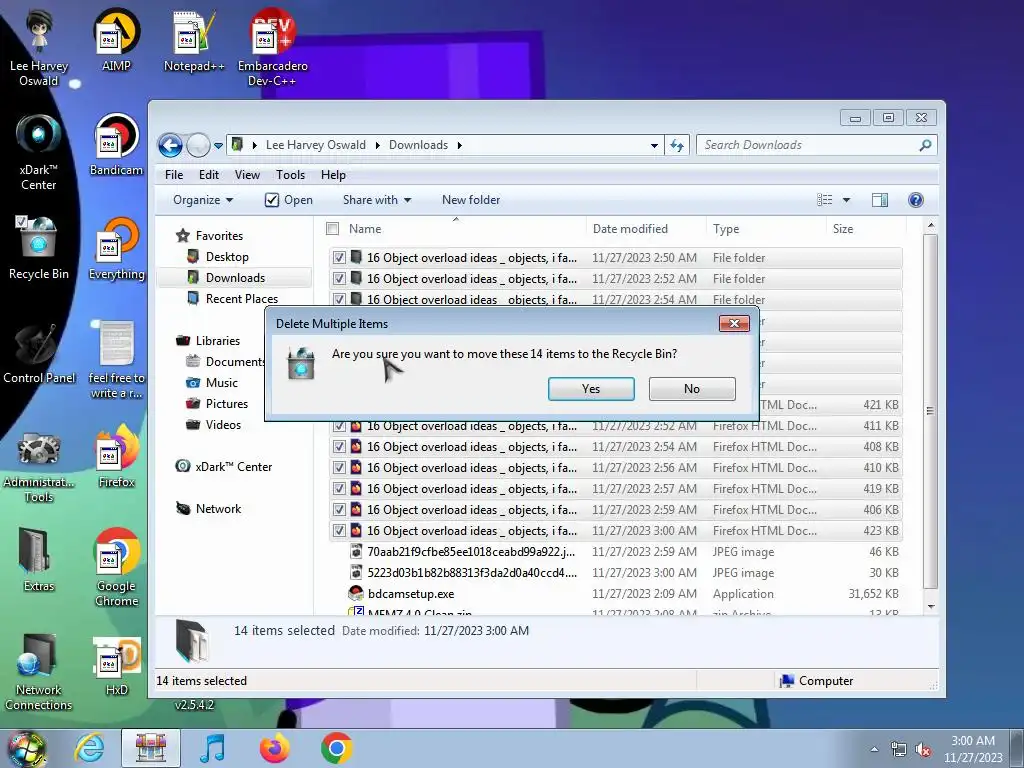Open the Help menu

pyautogui.click(x=333, y=175)
